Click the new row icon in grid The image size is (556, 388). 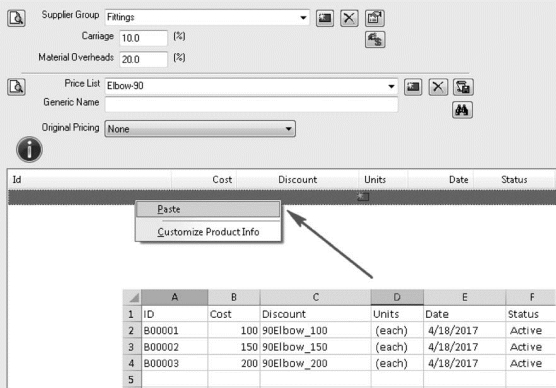363,196
